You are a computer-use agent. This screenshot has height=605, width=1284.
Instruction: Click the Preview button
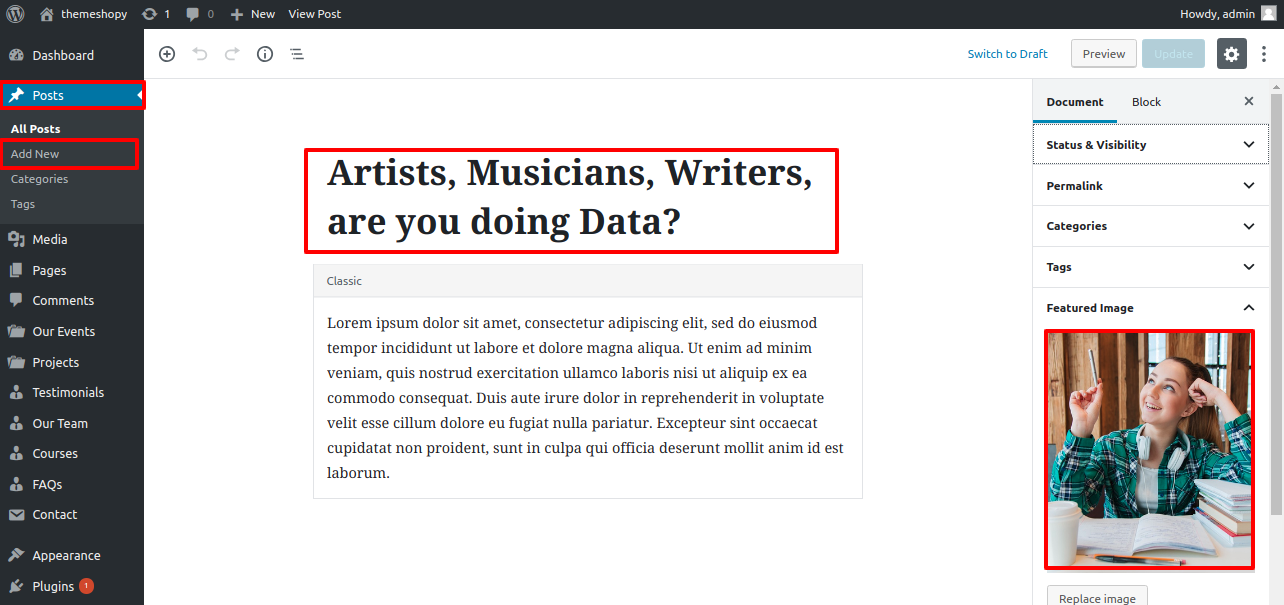[1103, 54]
